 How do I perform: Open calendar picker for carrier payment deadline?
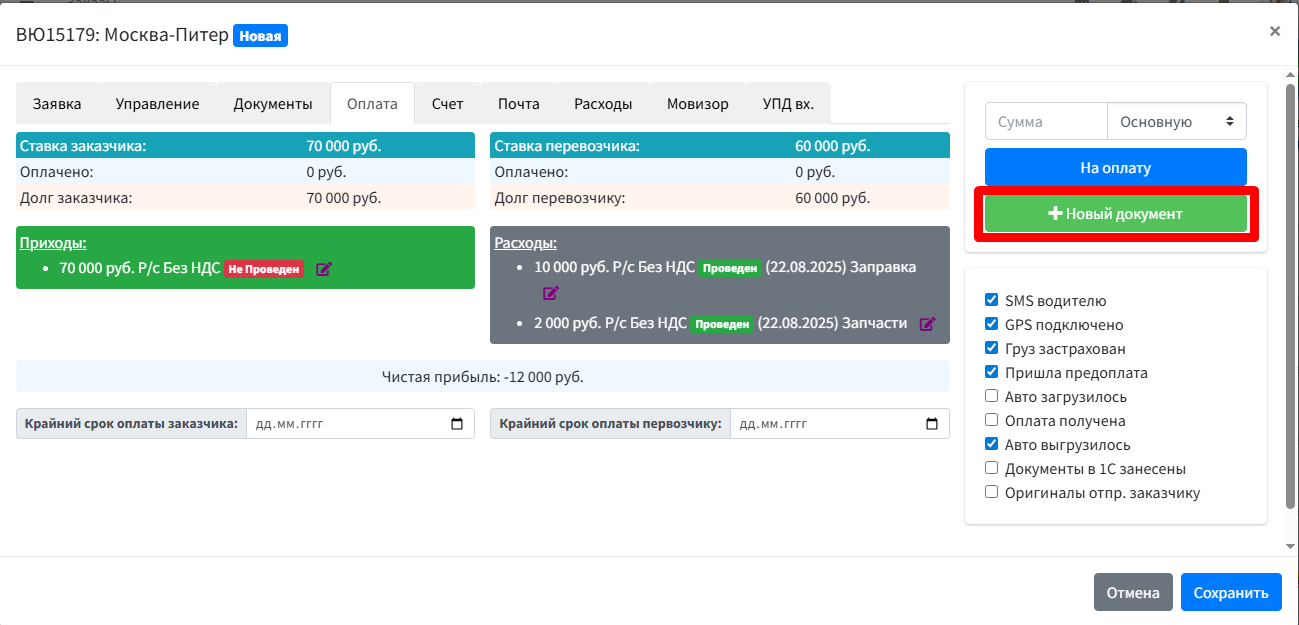pos(932,424)
